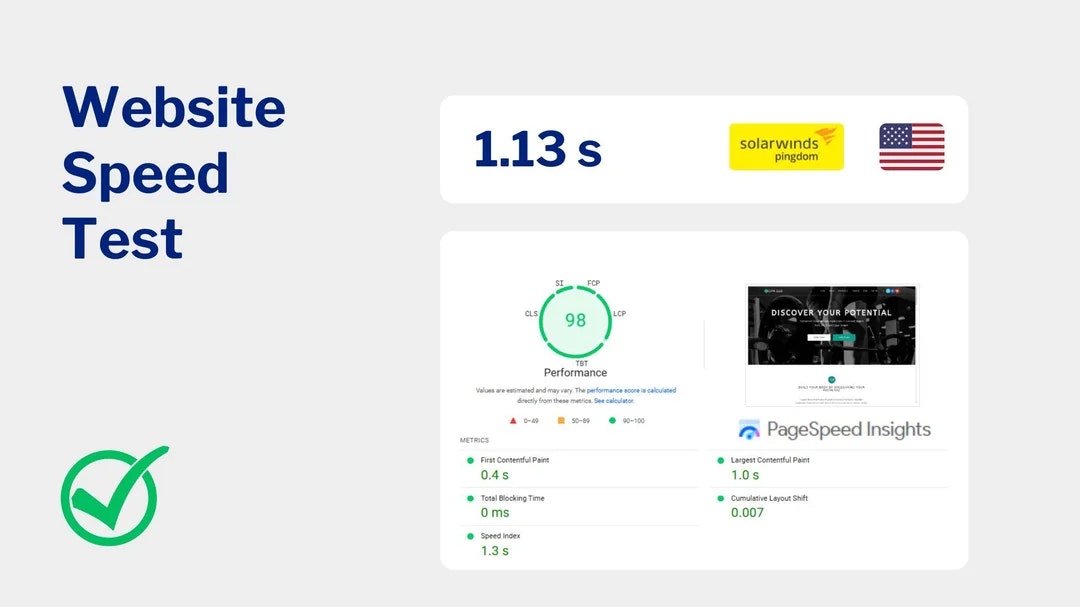Click the solarwinds pingdom logo

pos(786,147)
